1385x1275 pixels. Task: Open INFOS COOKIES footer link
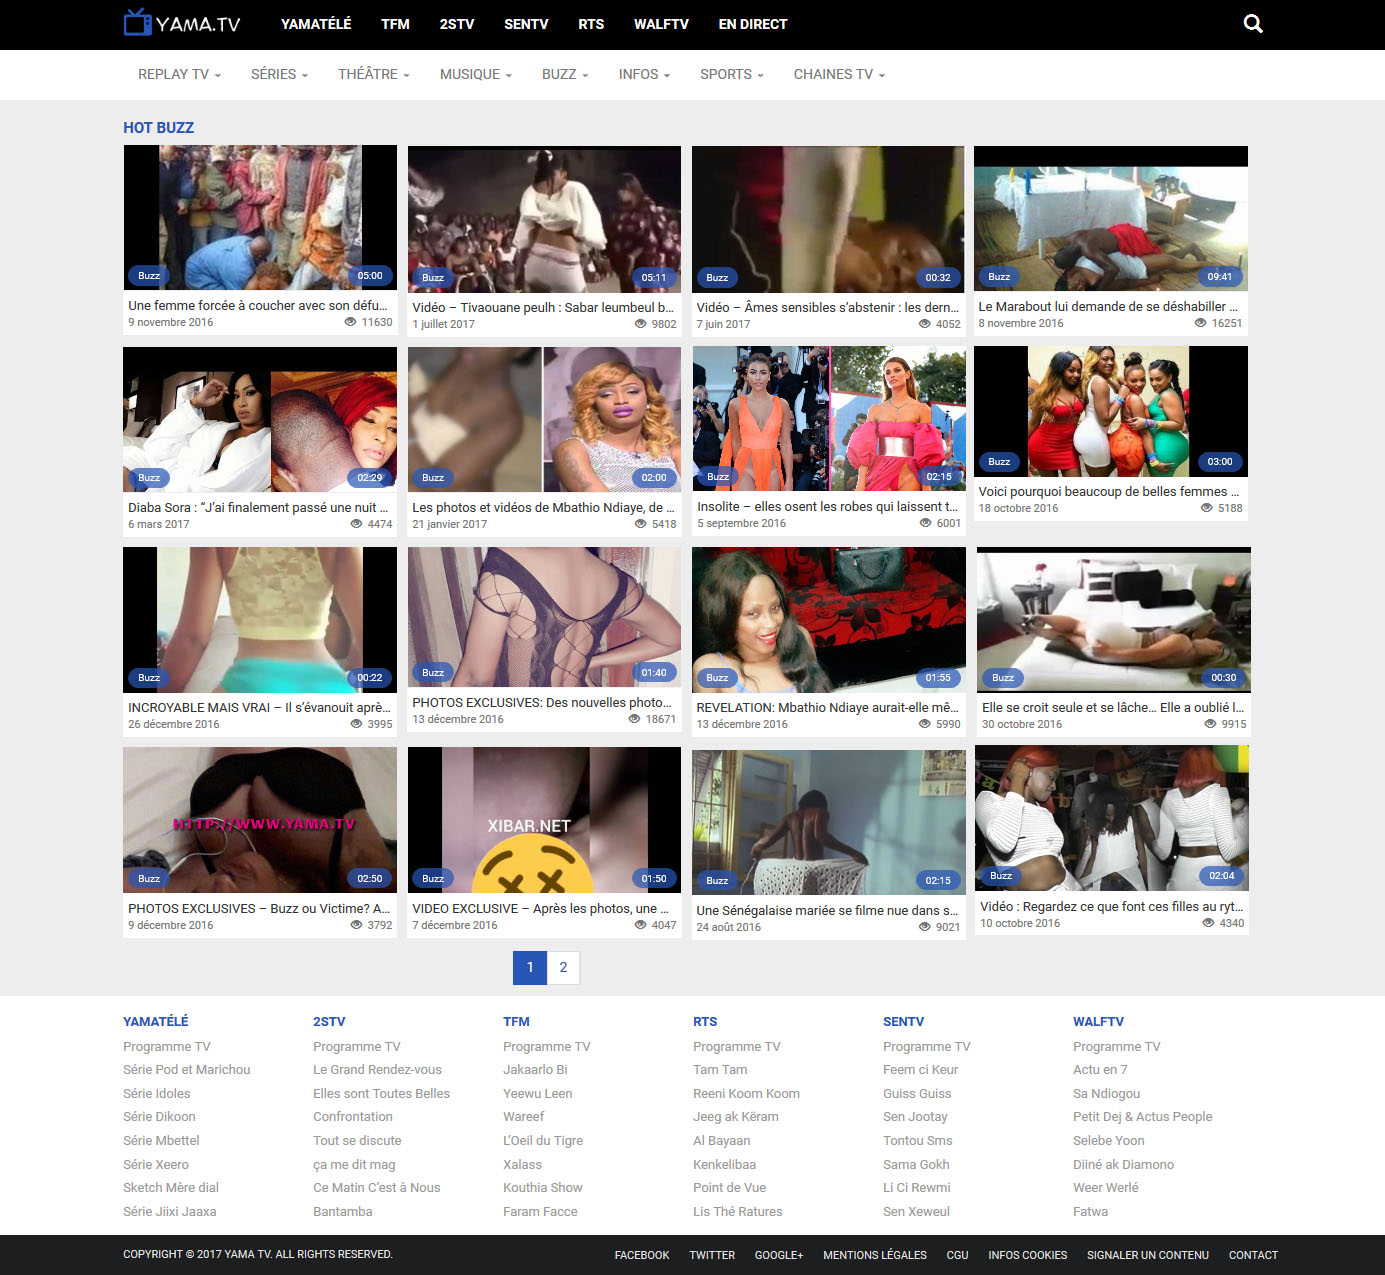(1028, 1255)
